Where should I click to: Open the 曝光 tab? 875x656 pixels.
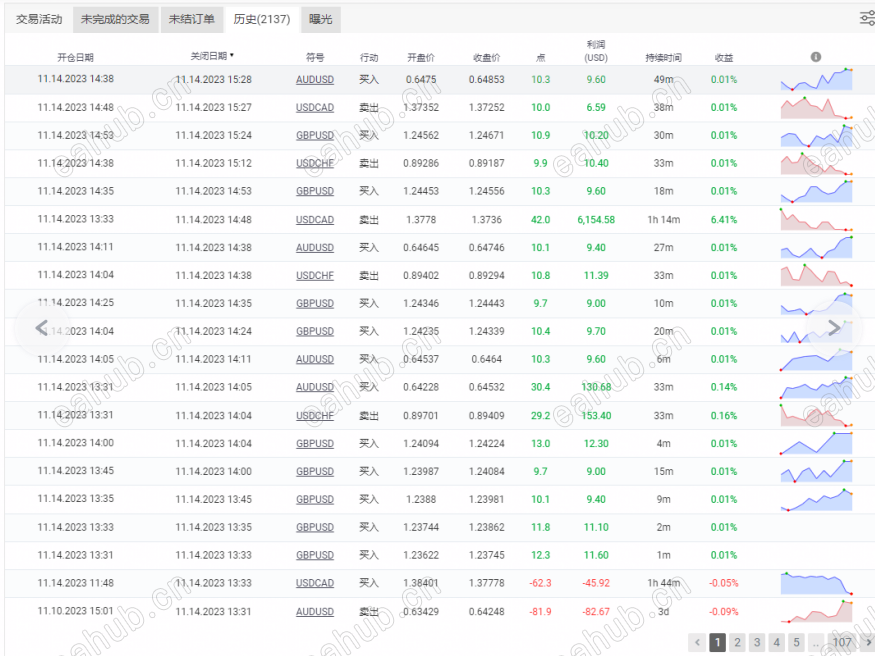click(x=320, y=20)
